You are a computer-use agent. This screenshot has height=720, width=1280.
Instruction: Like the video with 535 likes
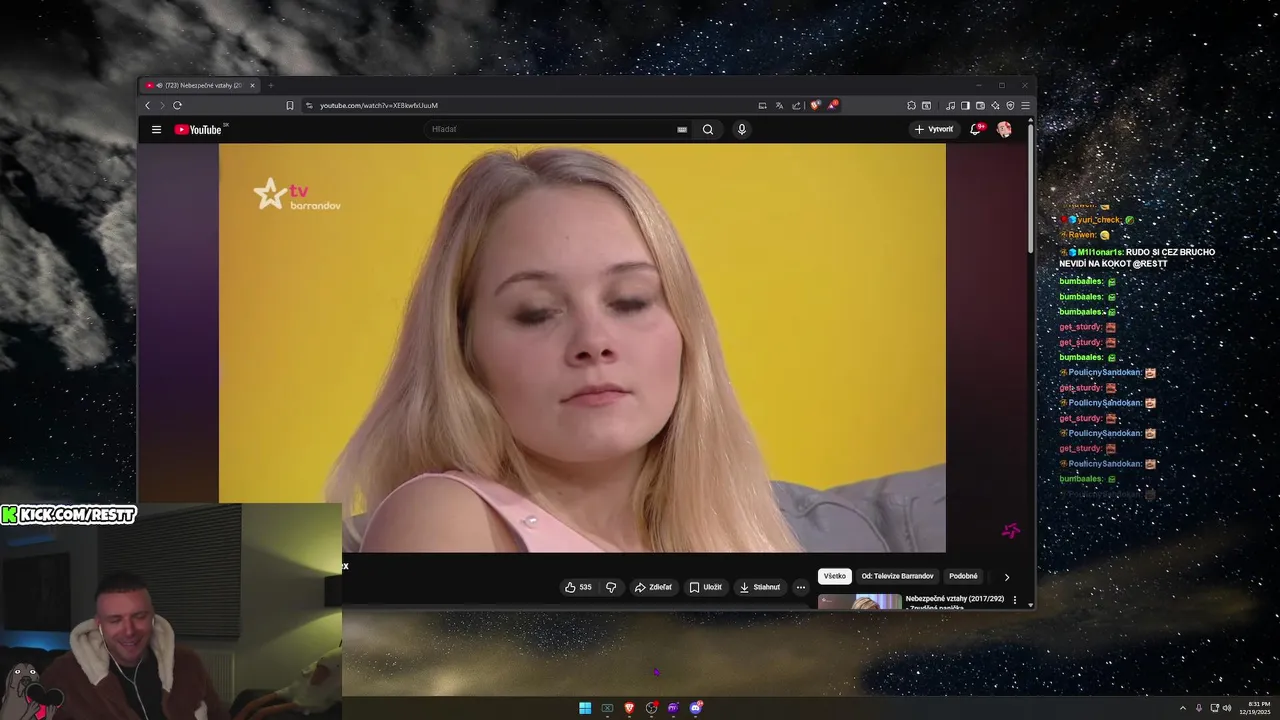(x=578, y=587)
